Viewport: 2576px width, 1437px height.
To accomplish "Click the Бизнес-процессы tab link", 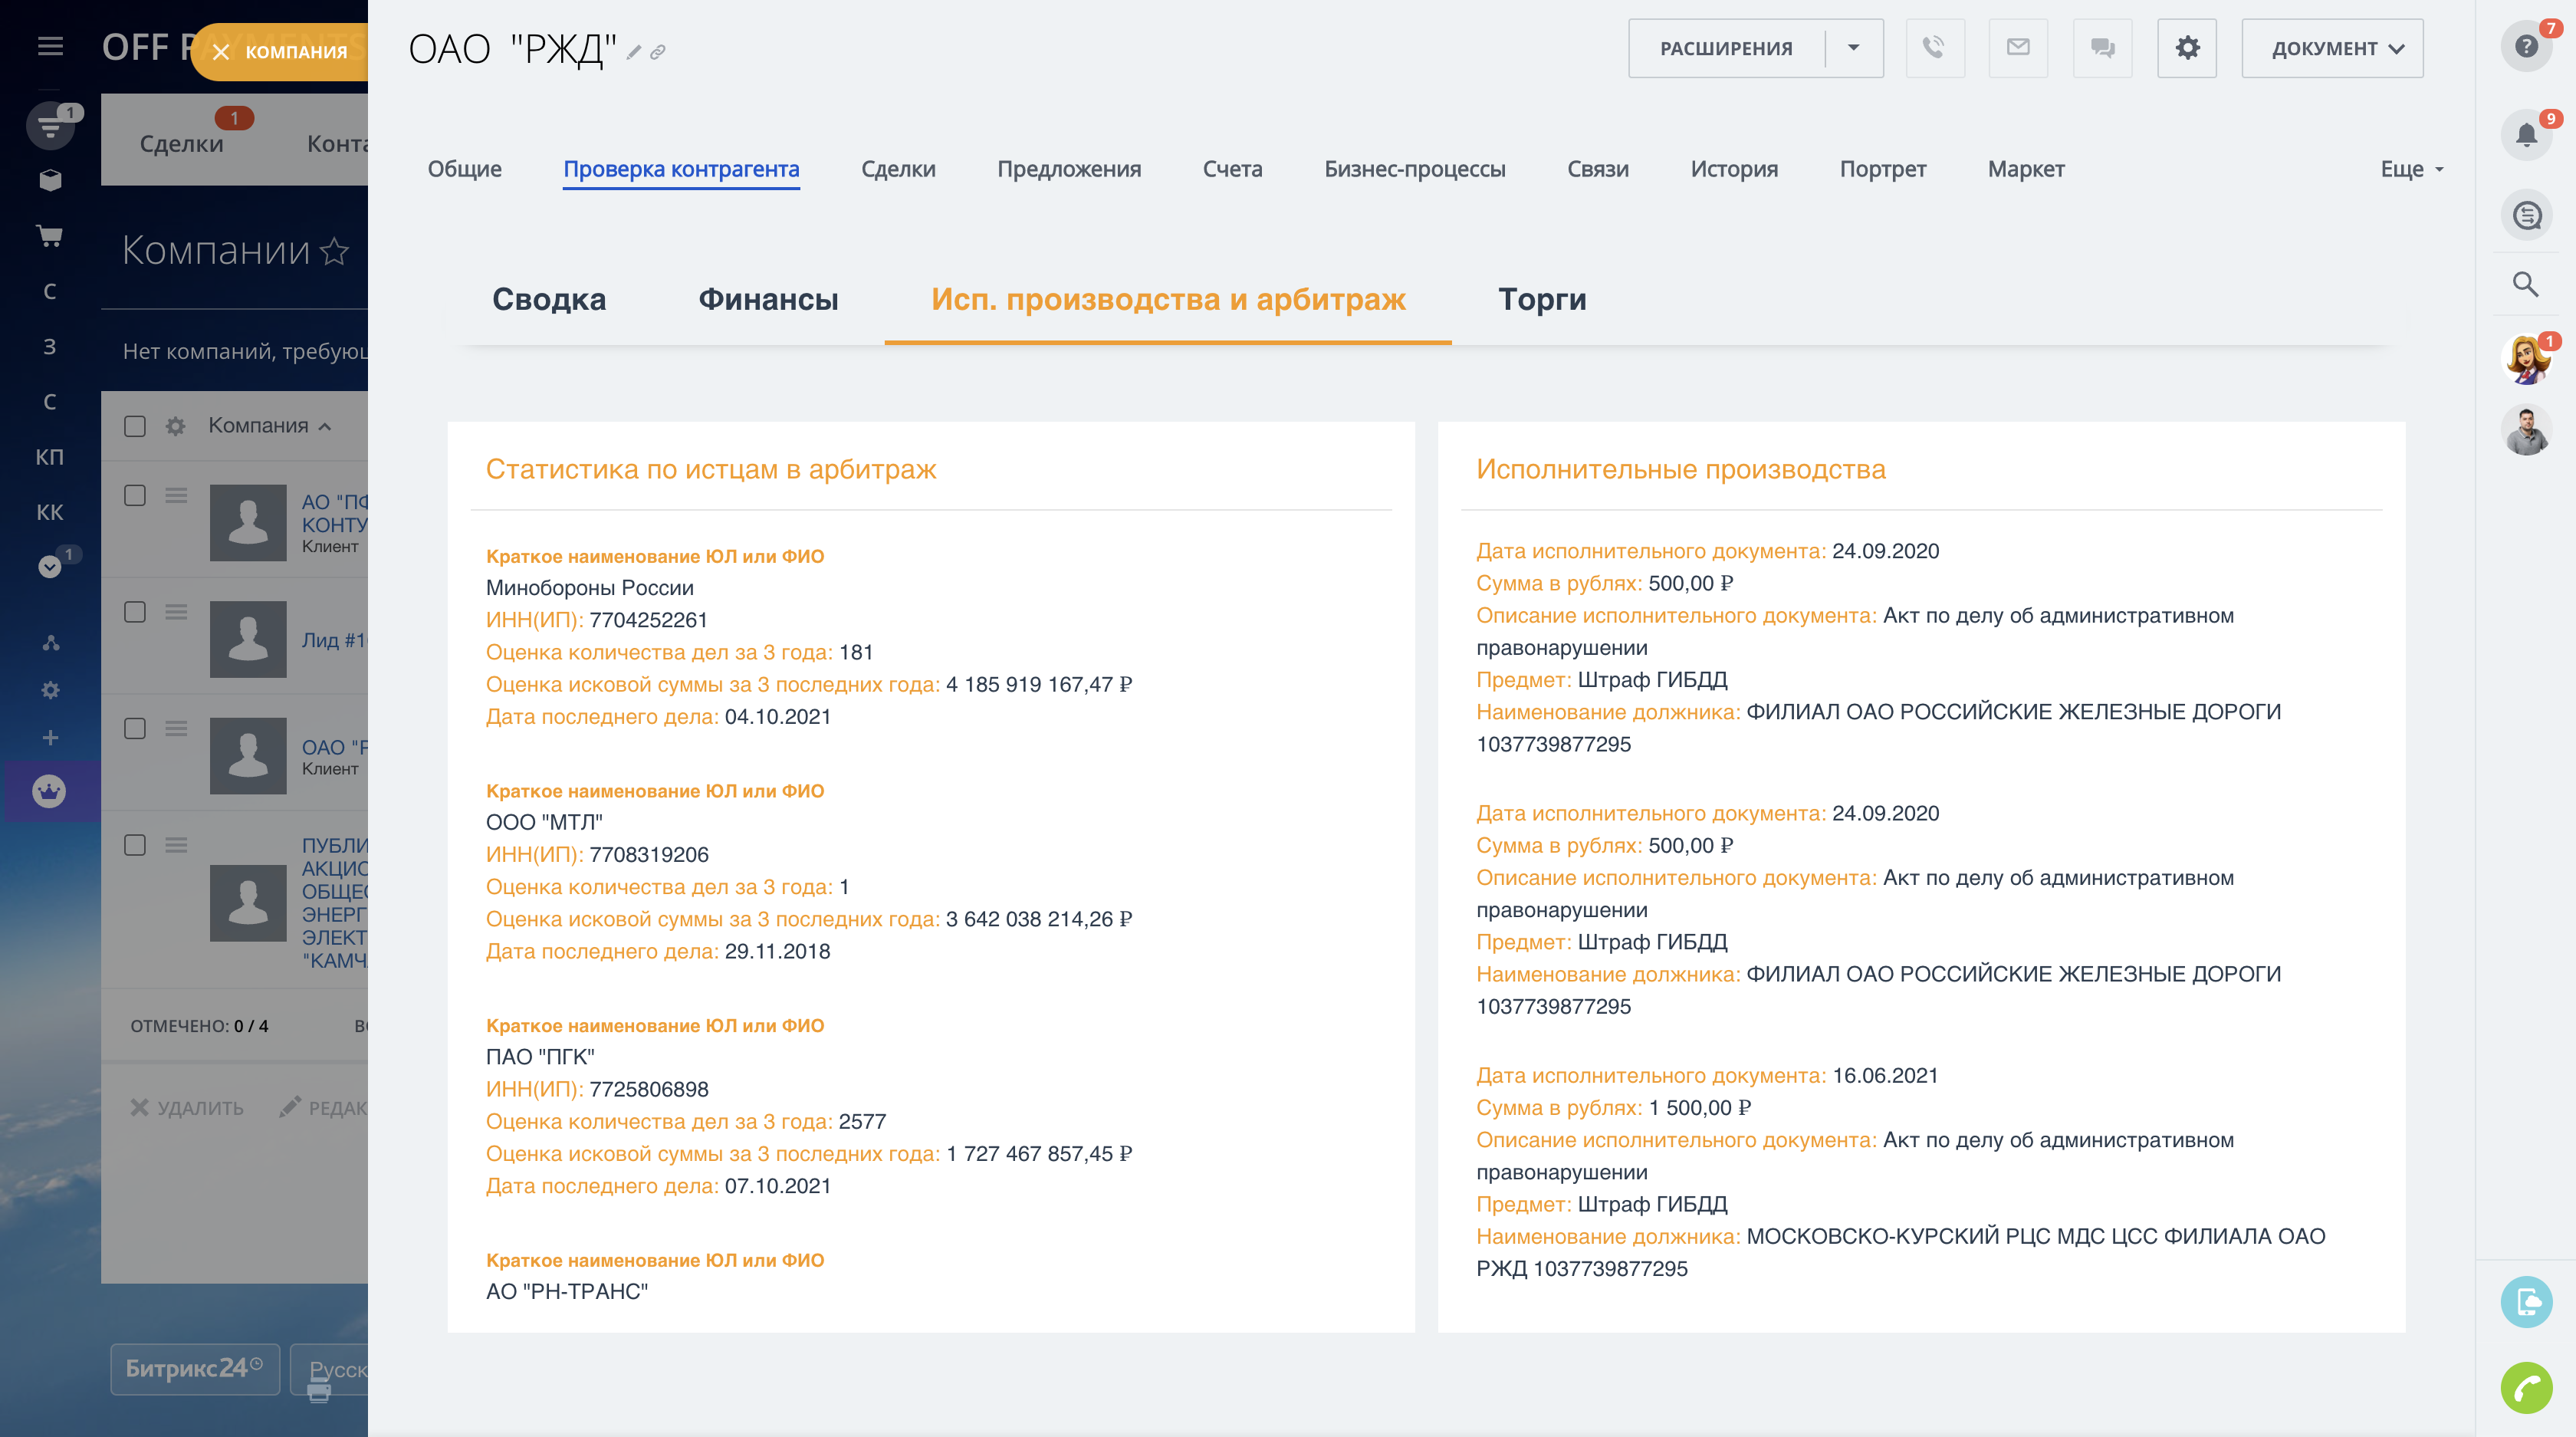I will (1414, 169).
